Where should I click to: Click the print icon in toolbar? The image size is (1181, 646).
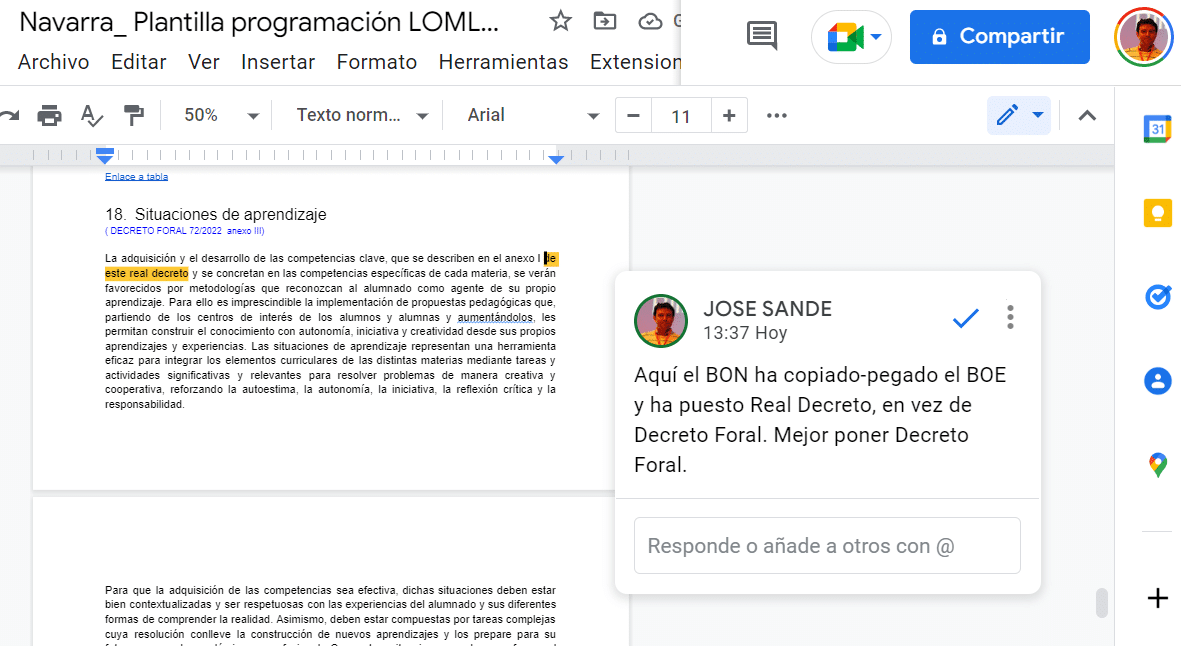(49, 115)
